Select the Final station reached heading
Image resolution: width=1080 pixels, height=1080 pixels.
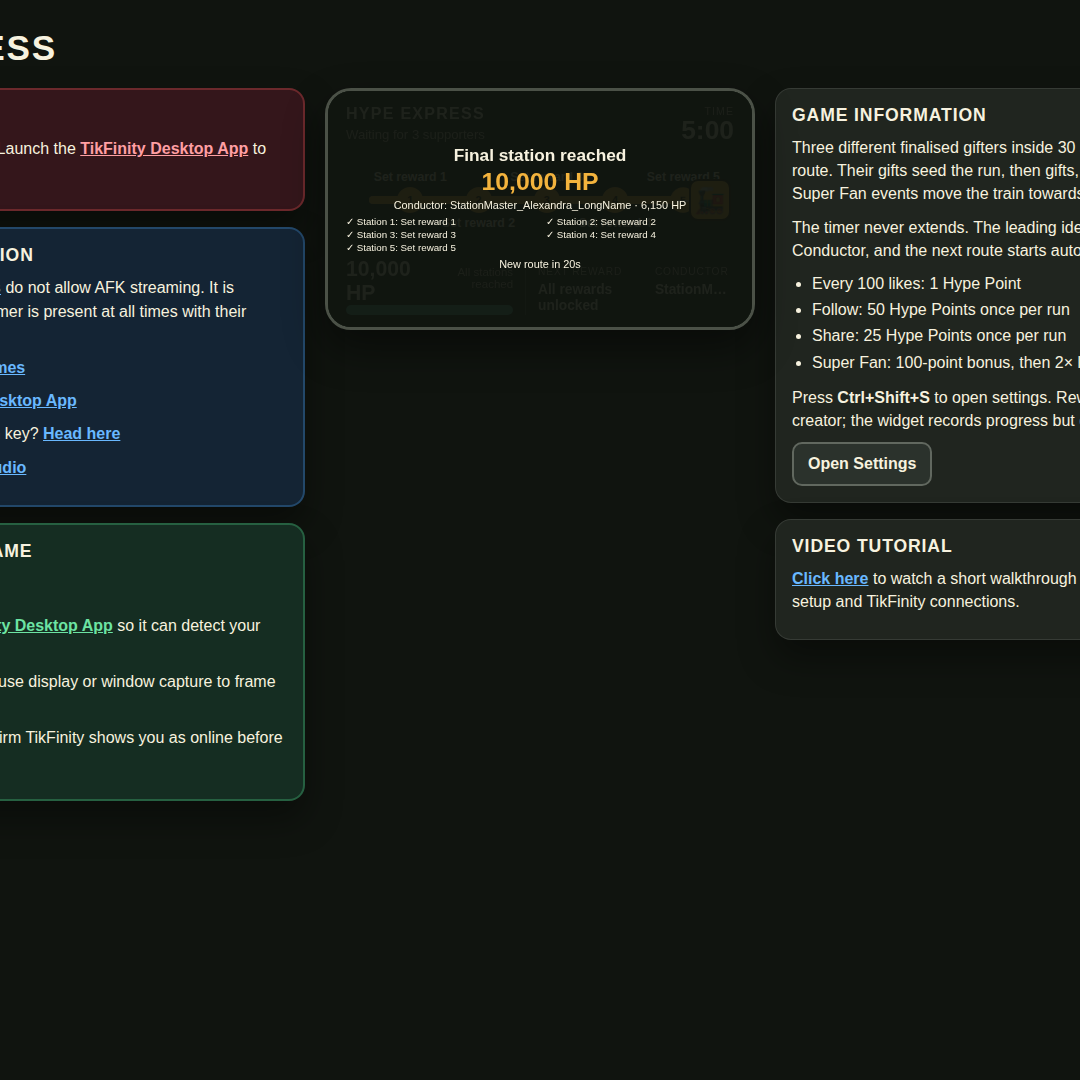coord(539,155)
